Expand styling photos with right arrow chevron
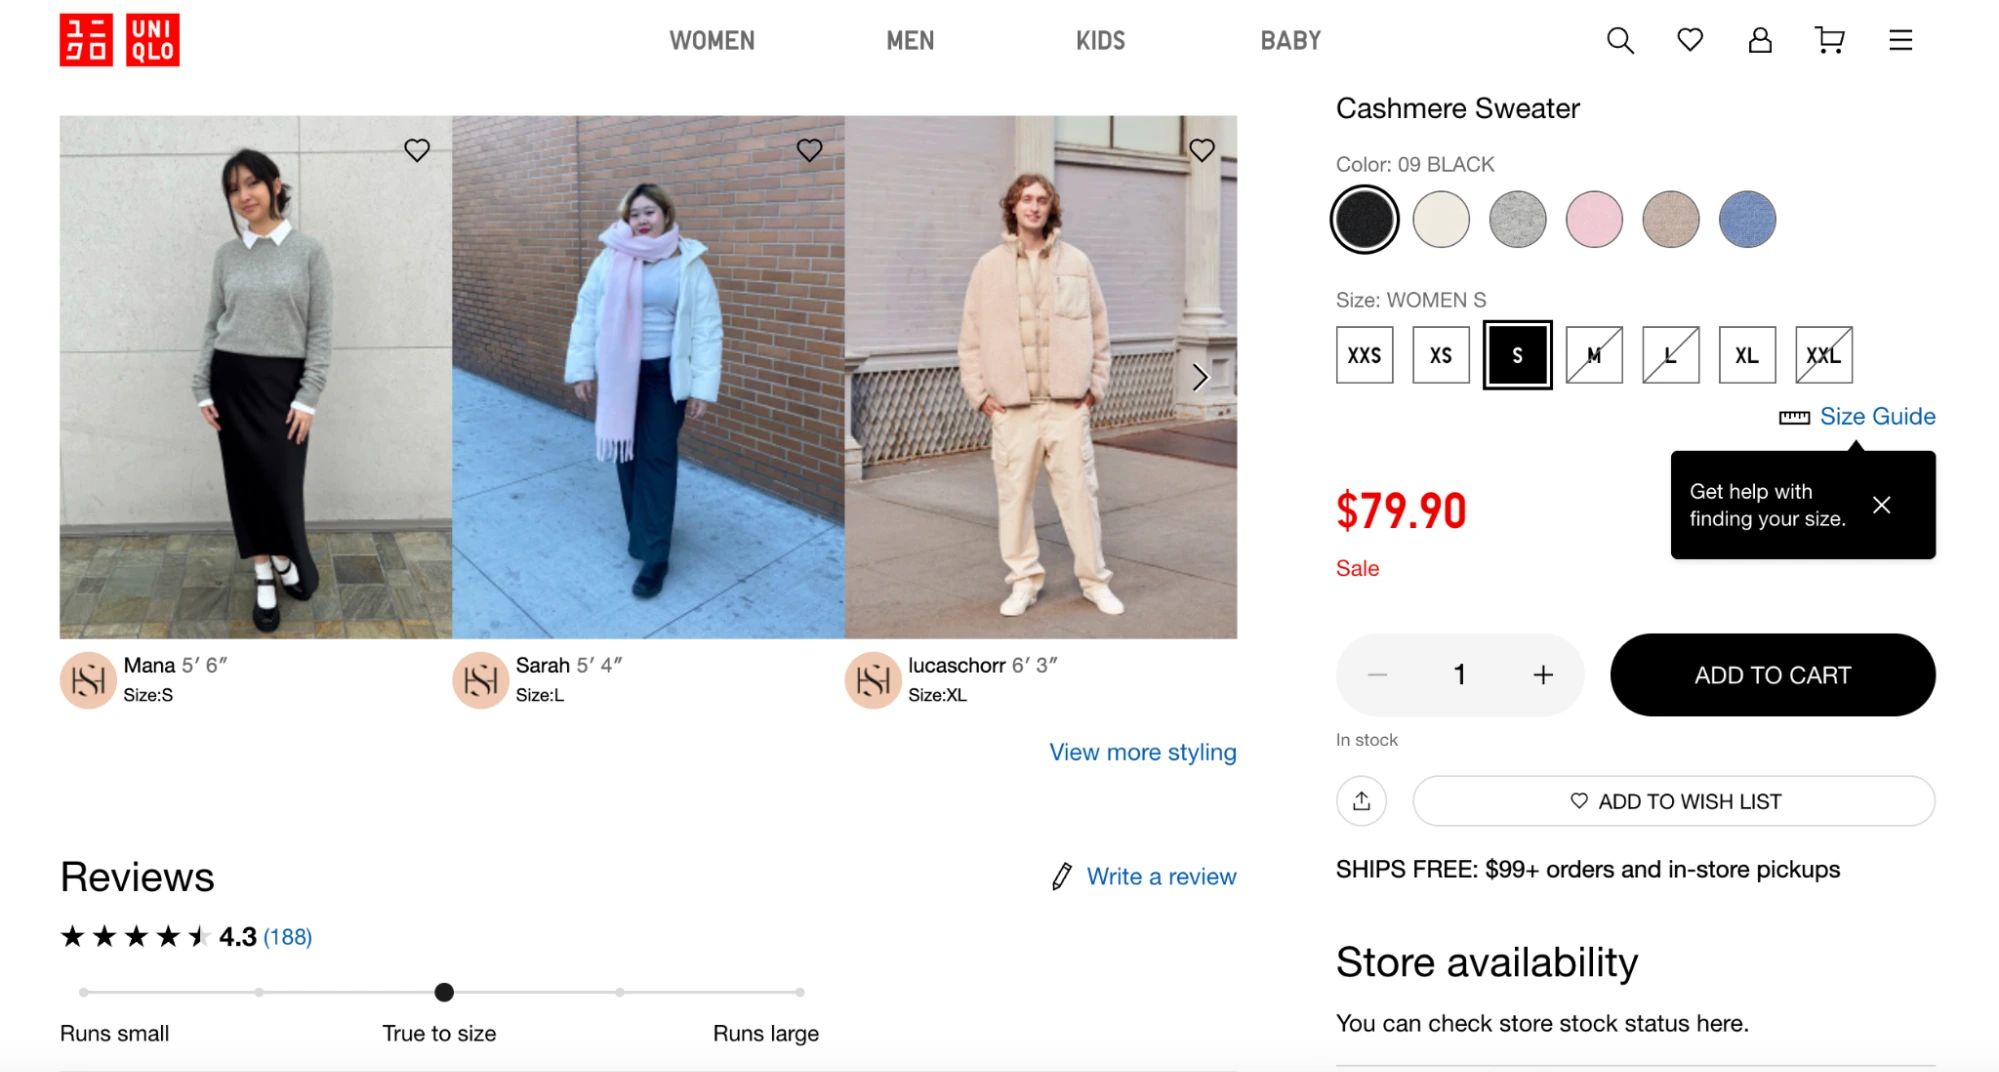Image resolution: width=1999 pixels, height=1072 pixels. point(1199,377)
